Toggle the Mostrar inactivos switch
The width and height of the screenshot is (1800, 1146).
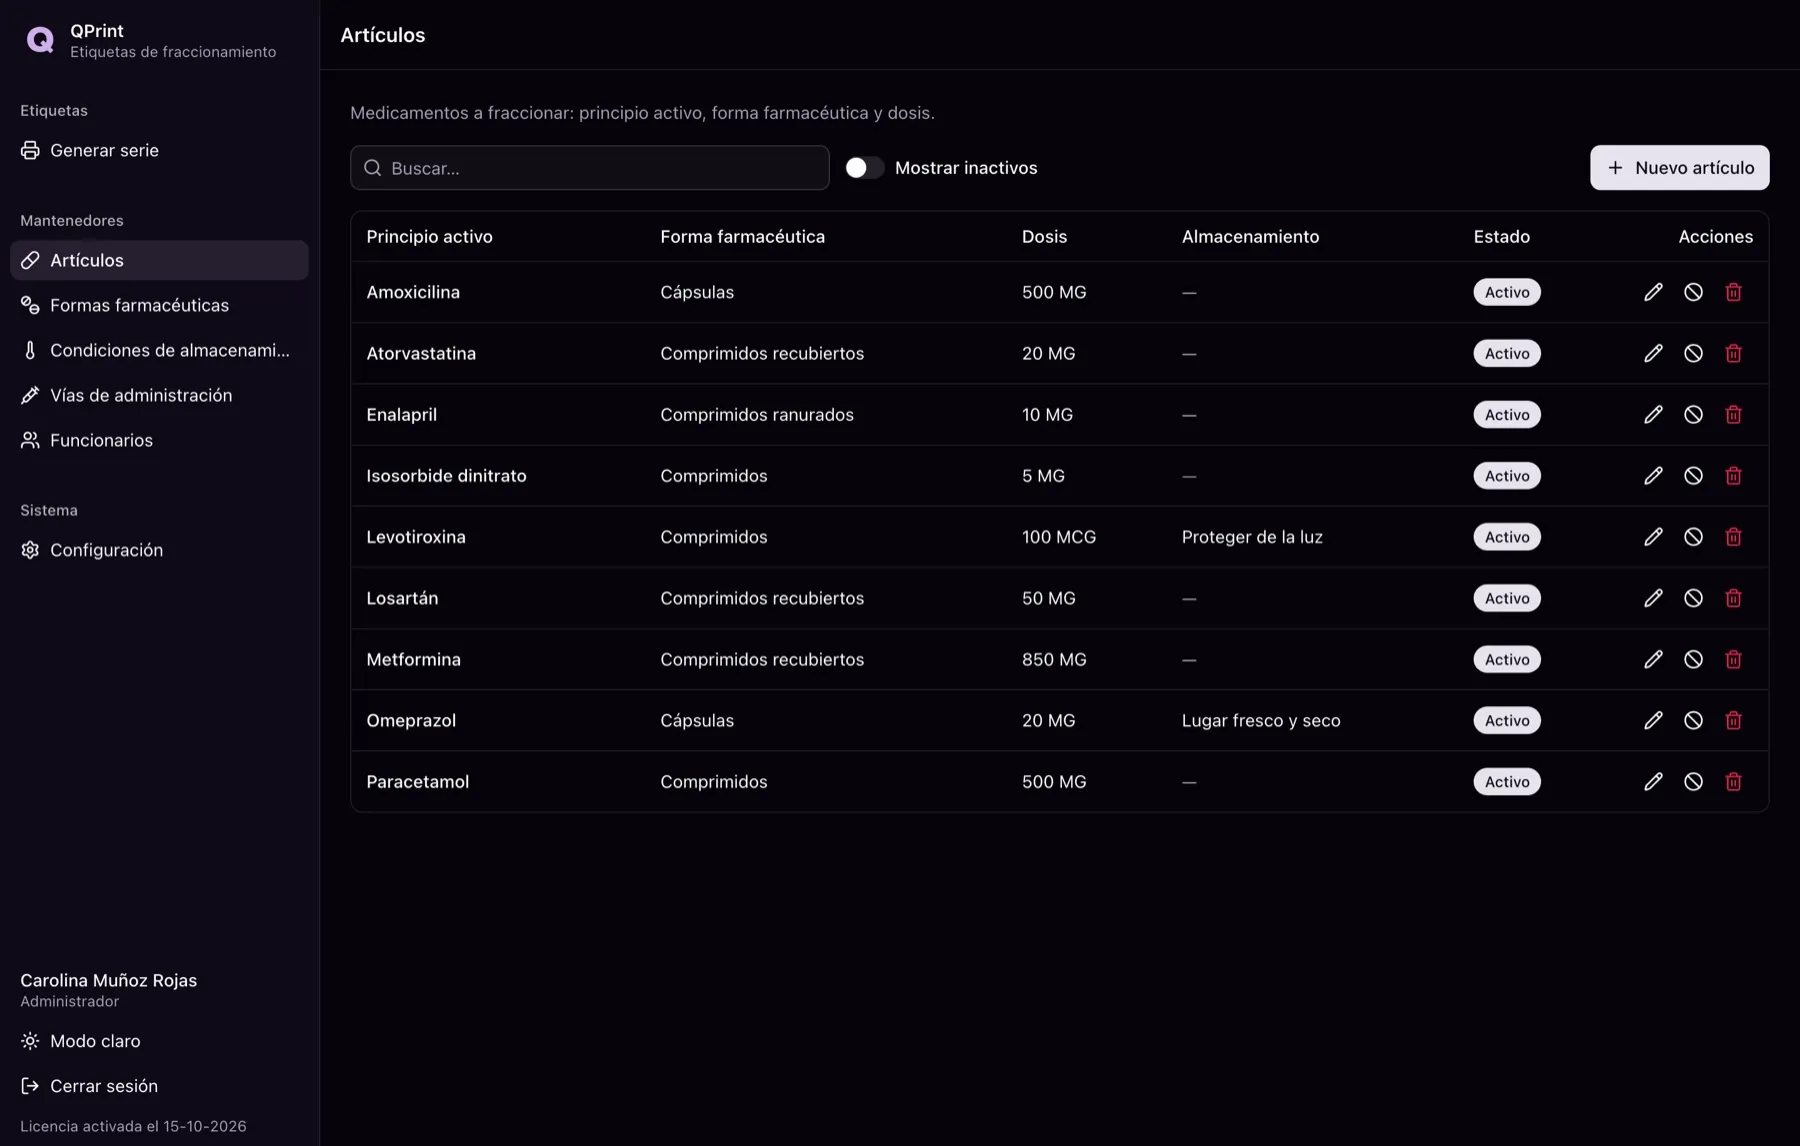coord(864,168)
